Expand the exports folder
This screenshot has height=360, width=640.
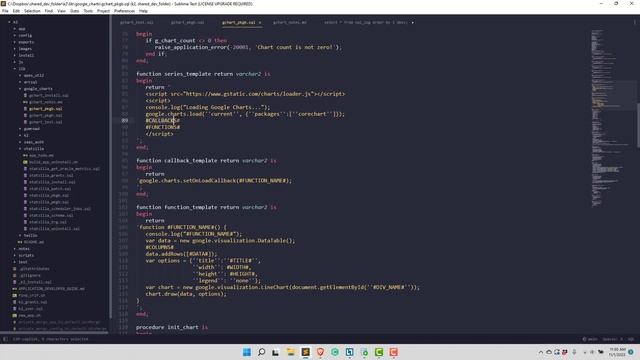tap(15, 42)
